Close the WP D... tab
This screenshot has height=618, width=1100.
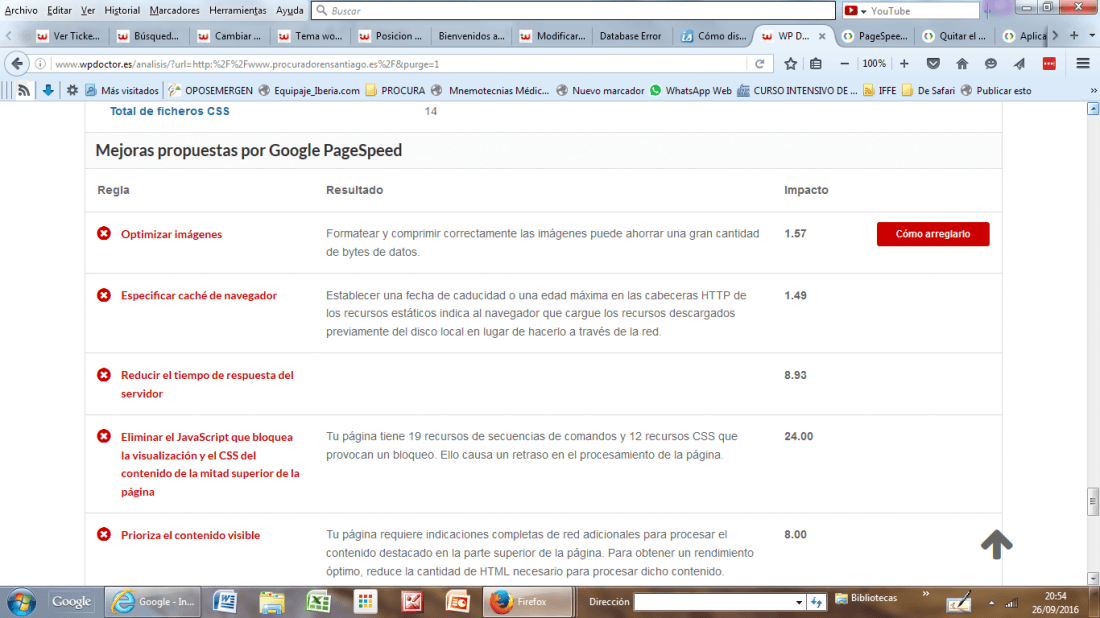[x=822, y=36]
